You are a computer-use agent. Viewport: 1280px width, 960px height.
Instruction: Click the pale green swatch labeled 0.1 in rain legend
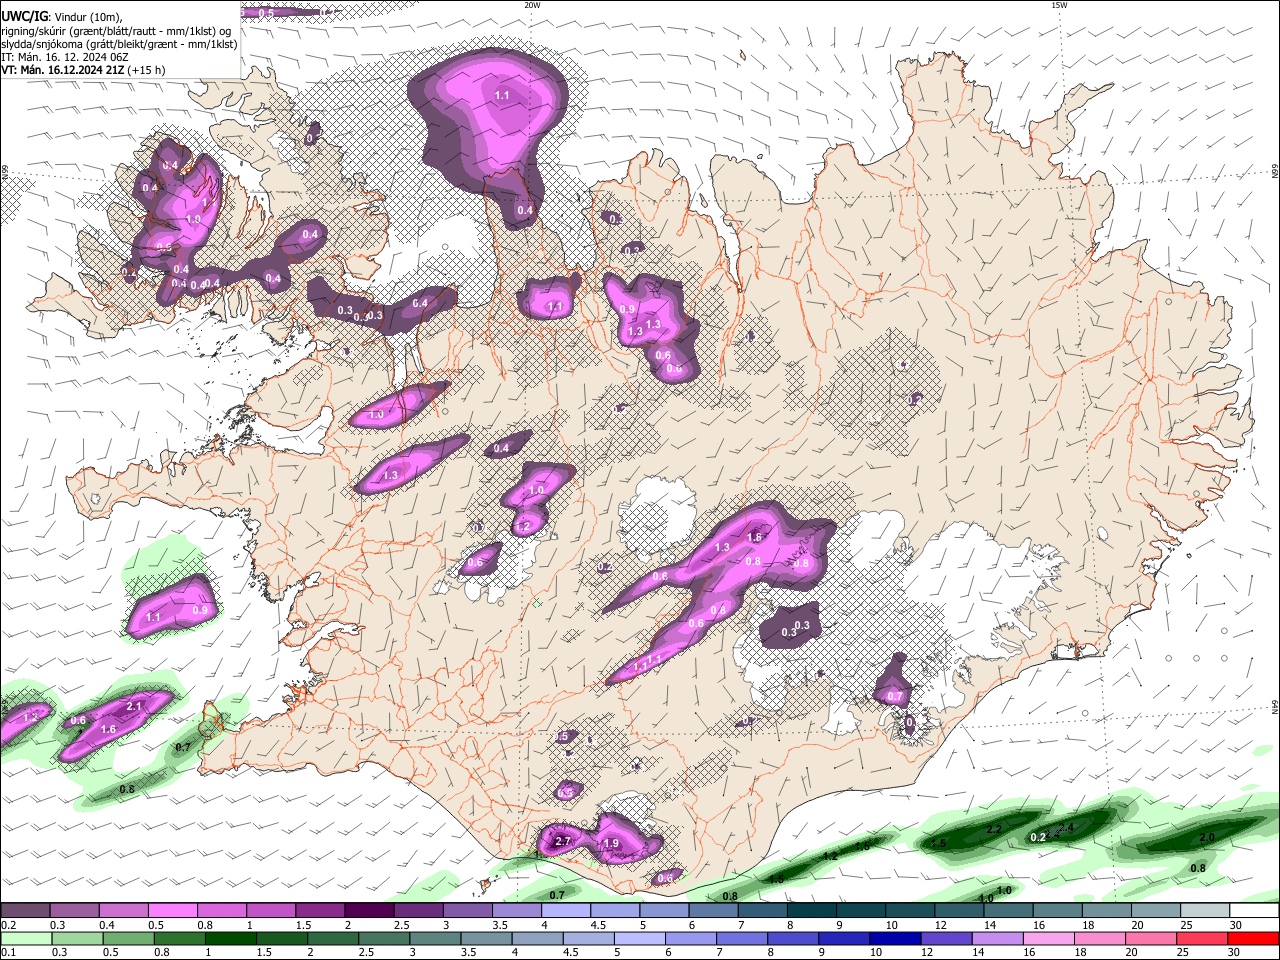point(26,938)
